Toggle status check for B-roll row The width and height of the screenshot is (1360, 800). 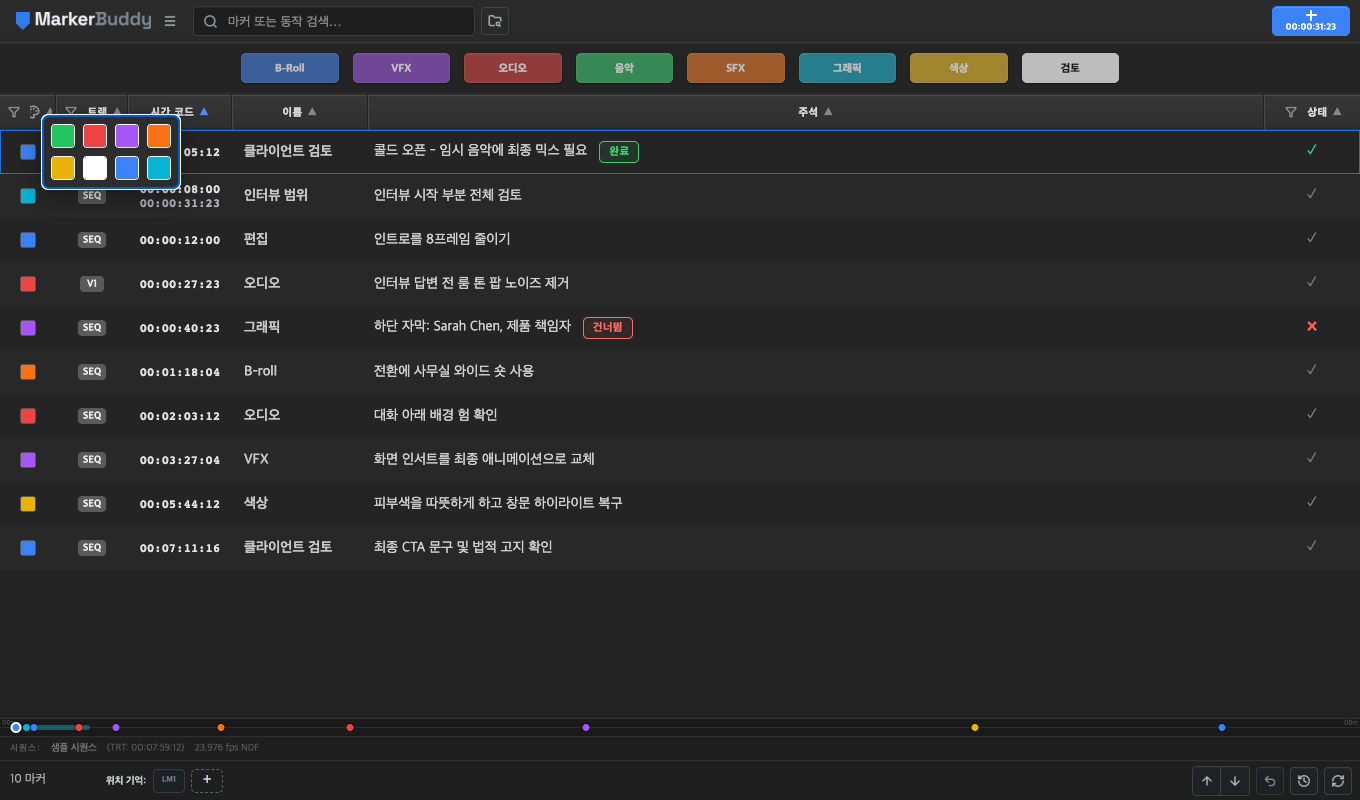1312,370
